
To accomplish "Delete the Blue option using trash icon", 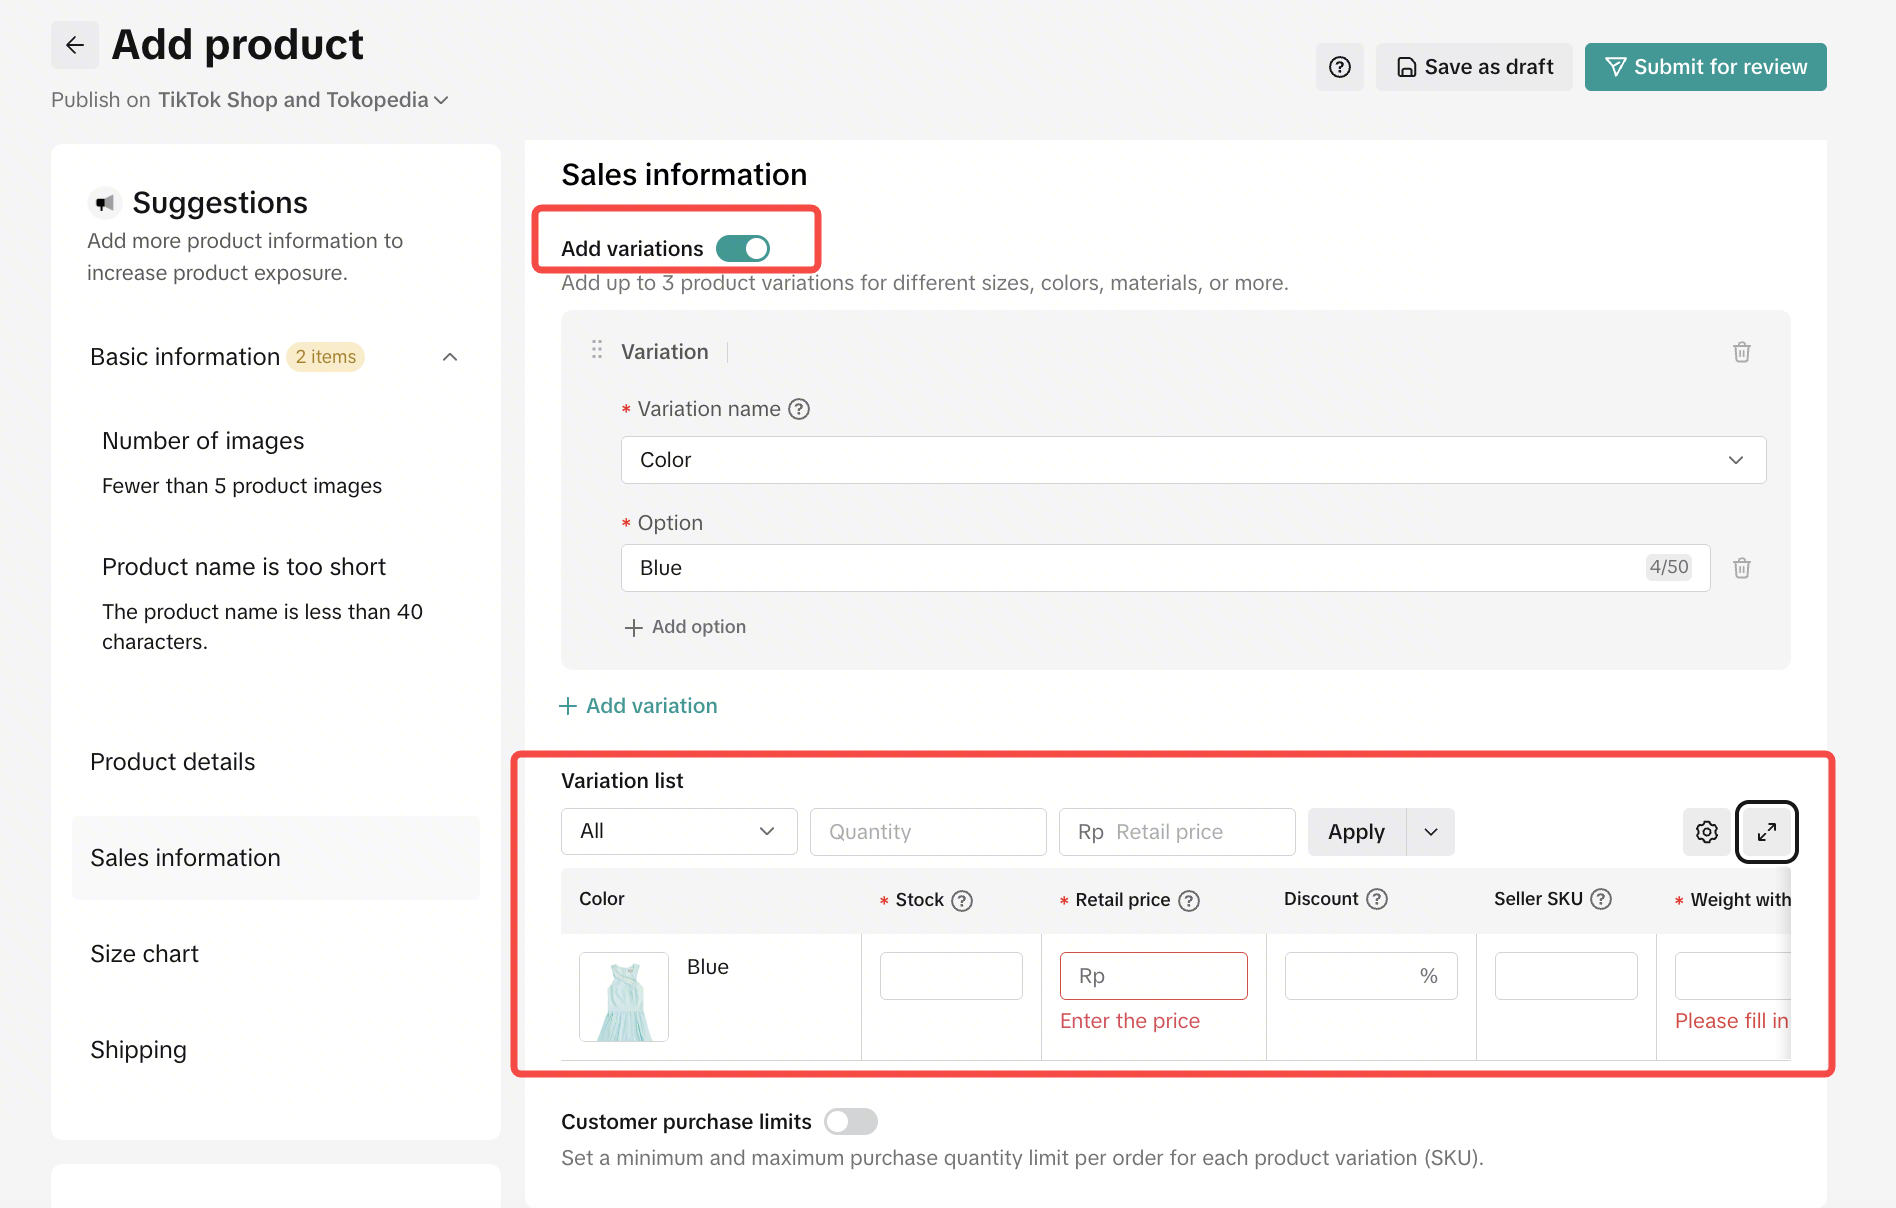I will [x=1741, y=568].
